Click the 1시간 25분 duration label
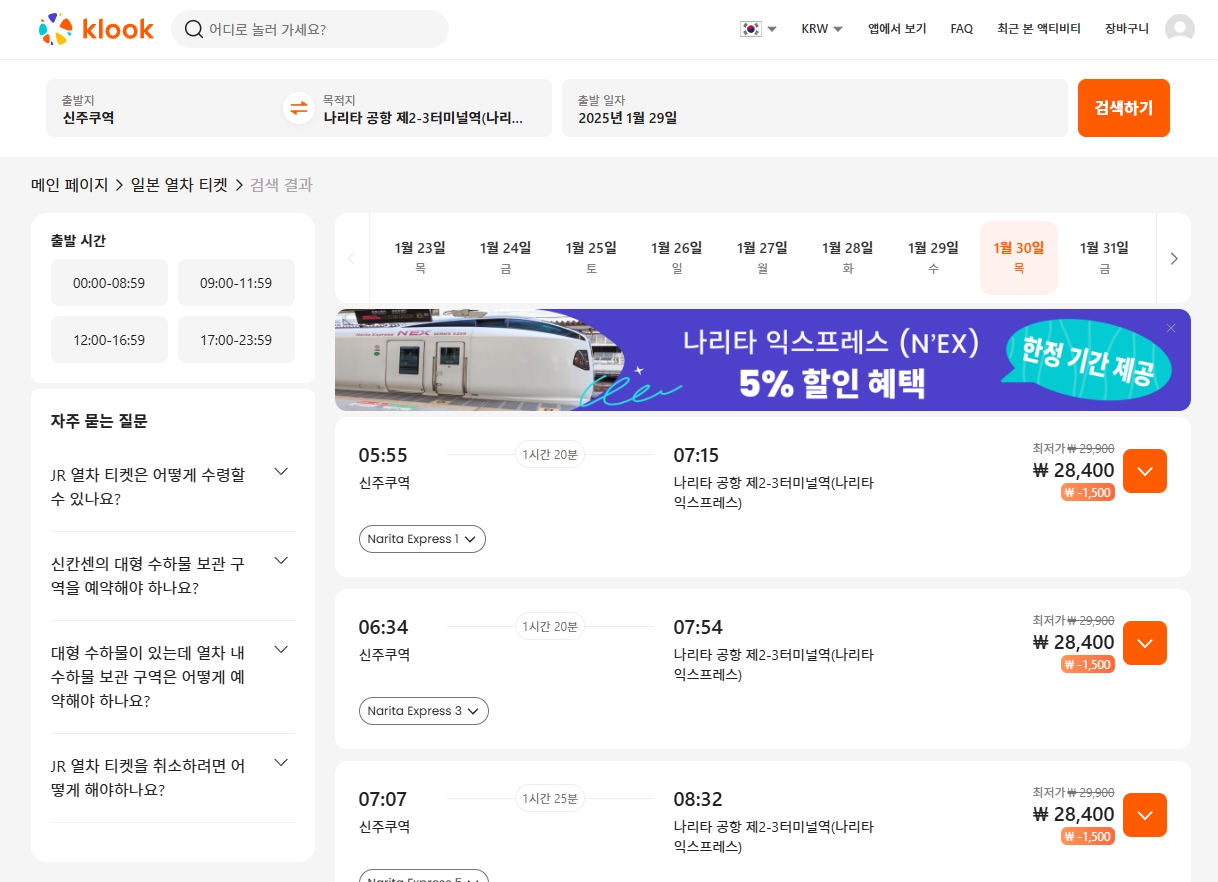This screenshot has width=1218, height=882. [x=550, y=799]
